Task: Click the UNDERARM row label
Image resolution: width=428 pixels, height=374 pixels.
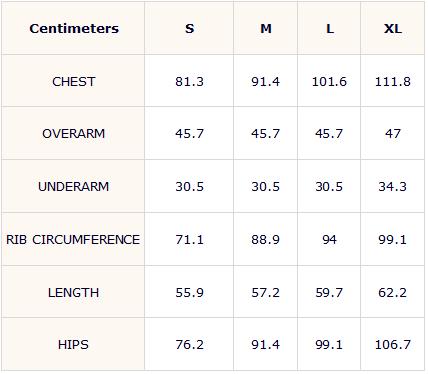Action: (74, 186)
